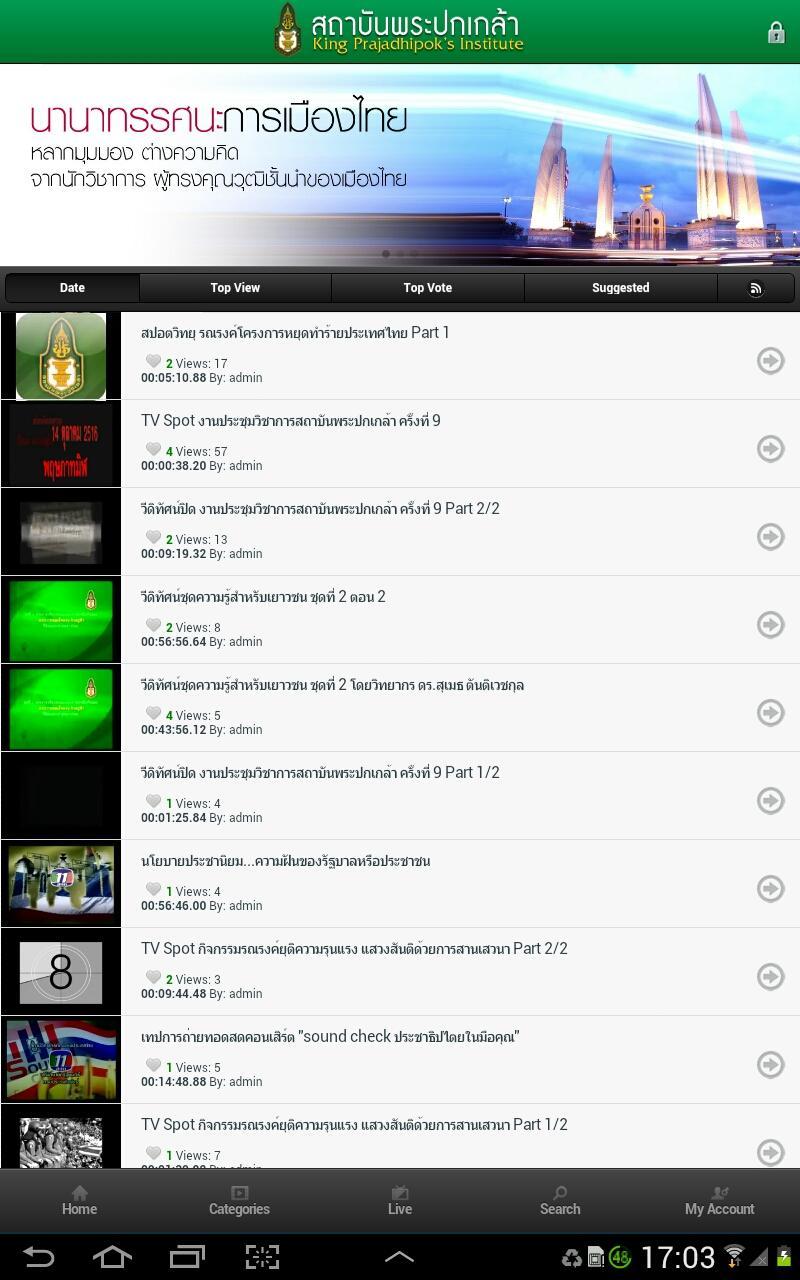800x1280 pixels.
Task: Open Live in bottom navigation
Action: 400,1200
